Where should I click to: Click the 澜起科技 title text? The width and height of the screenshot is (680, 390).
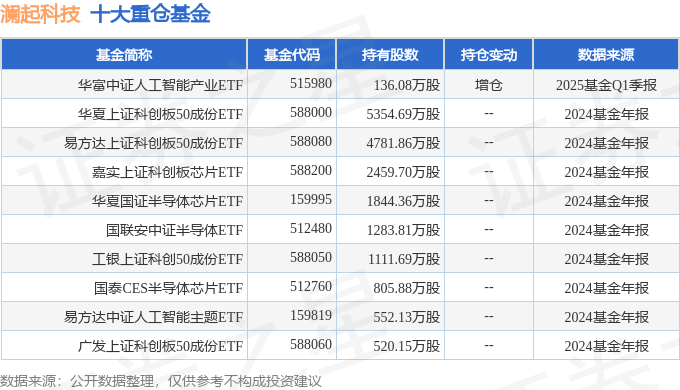coord(40,14)
